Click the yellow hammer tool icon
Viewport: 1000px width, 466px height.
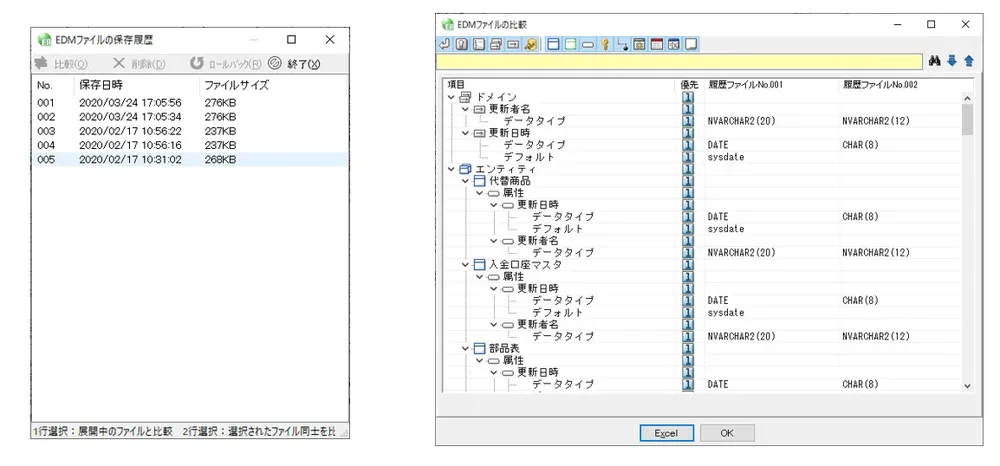click(x=530, y=44)
